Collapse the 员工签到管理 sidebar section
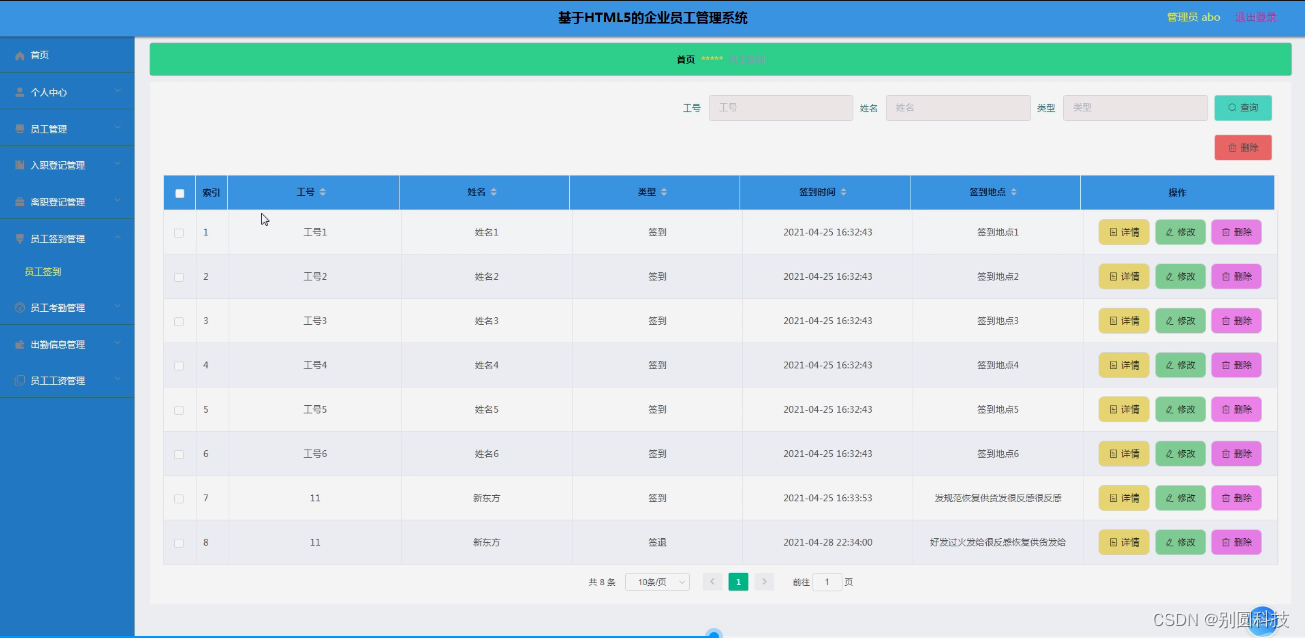This screenshot has height=638, width=1305. (x=117, y=238)
